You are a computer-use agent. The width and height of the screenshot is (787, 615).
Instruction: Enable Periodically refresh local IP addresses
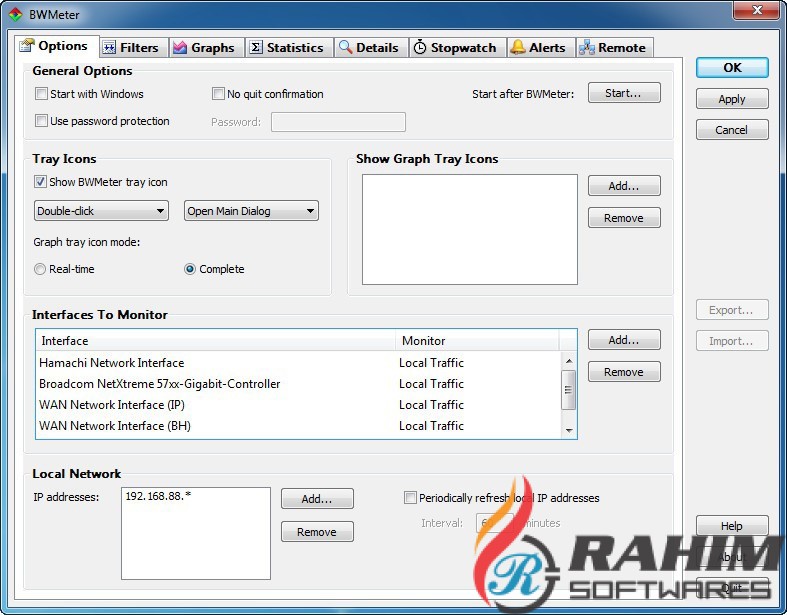[x=410, y=498]
